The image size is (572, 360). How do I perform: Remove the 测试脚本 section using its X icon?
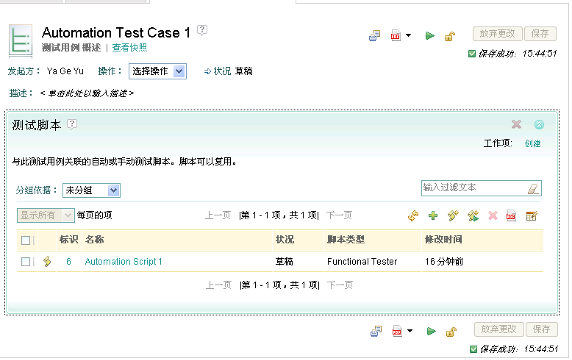click(516, 124)
